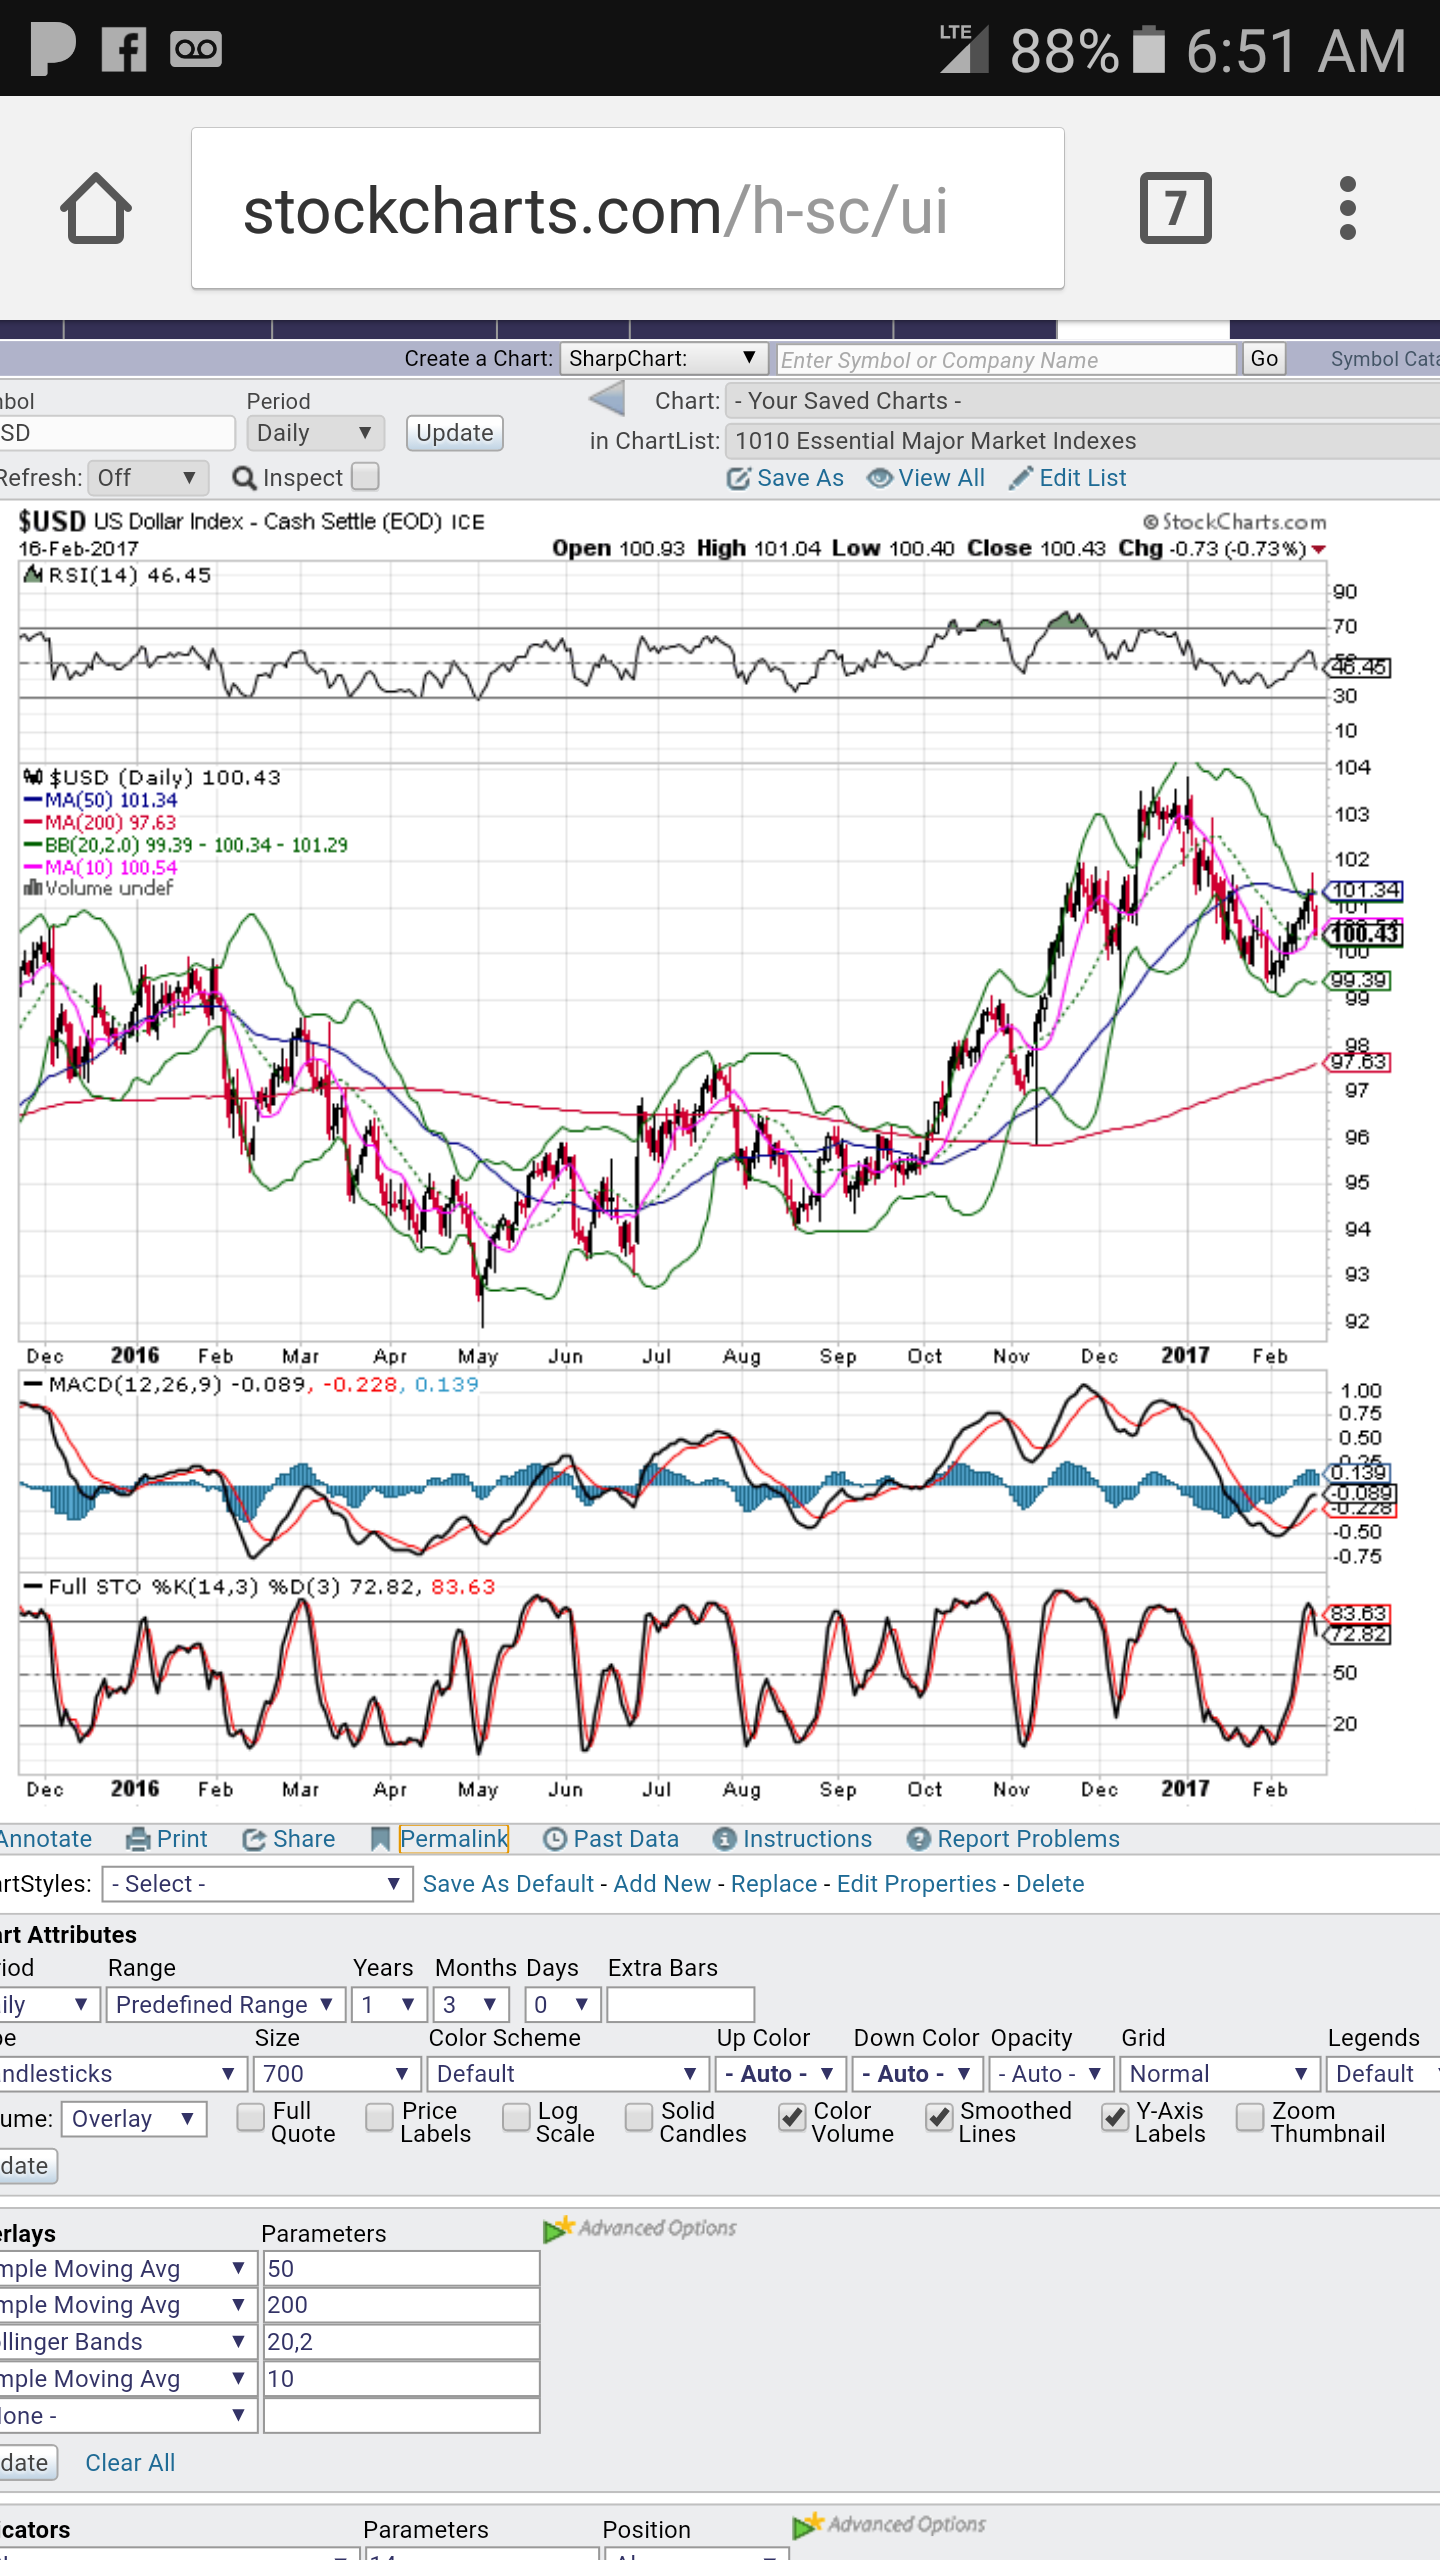Viewport: 1440px width, 2560px height.
Task: Click the Enter Symbol or Company Name field
Action: point(1005,360)
